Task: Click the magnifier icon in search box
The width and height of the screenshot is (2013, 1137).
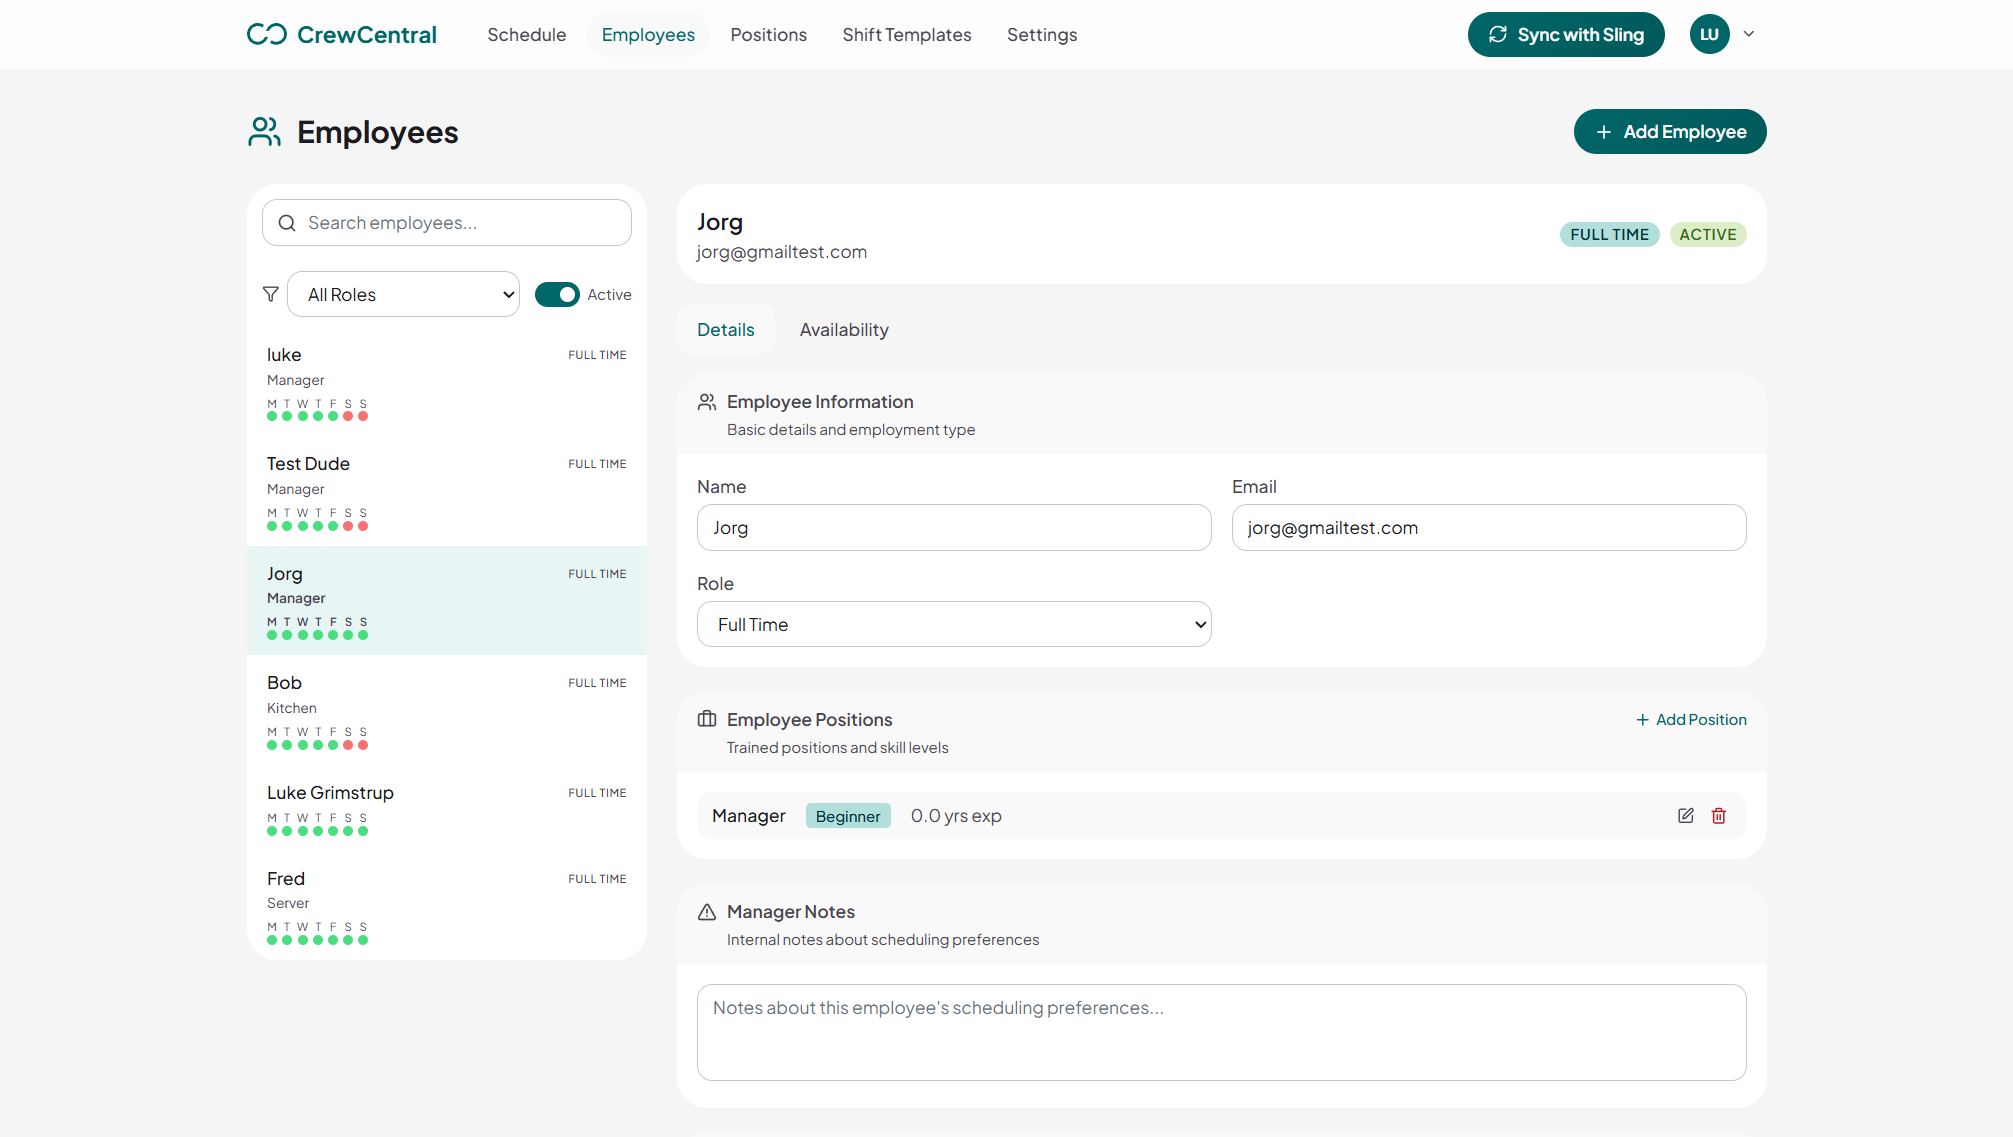Action: [x=287, y=223]
